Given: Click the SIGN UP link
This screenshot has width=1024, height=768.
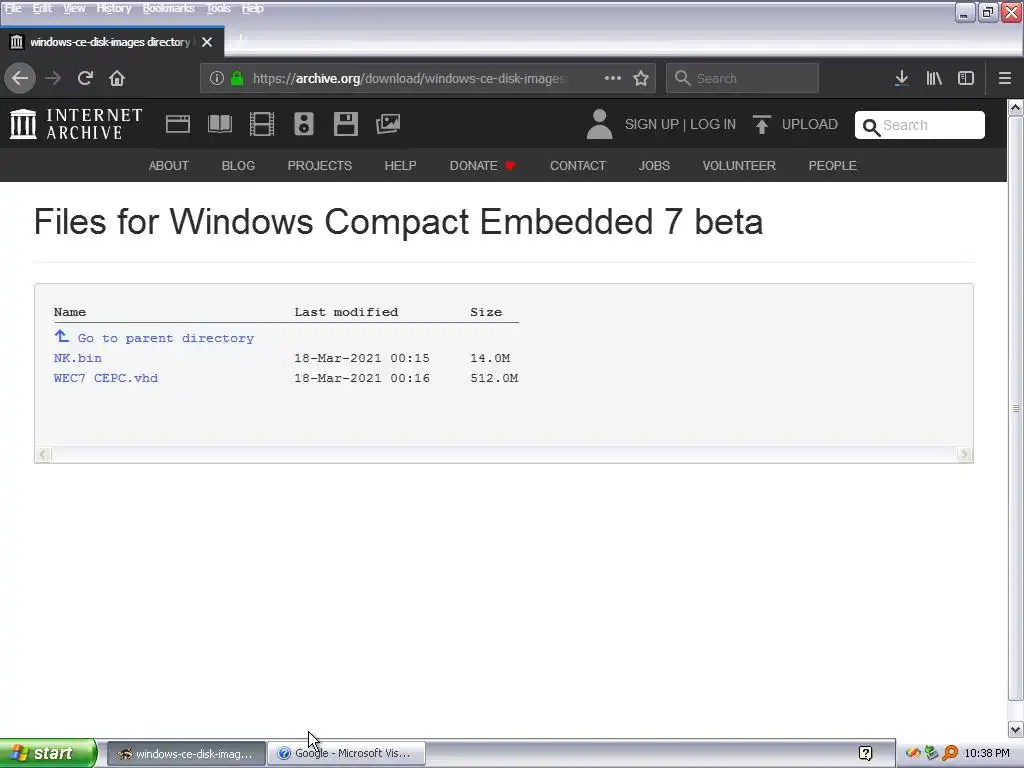Looking at the screenshot, I should coord(651,124).
